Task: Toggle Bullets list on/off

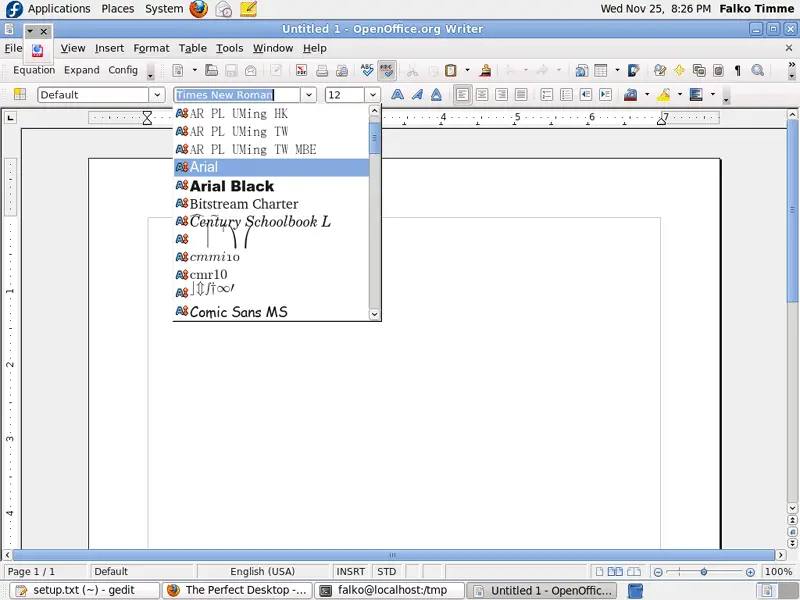Action: click(x=566, y=94)
